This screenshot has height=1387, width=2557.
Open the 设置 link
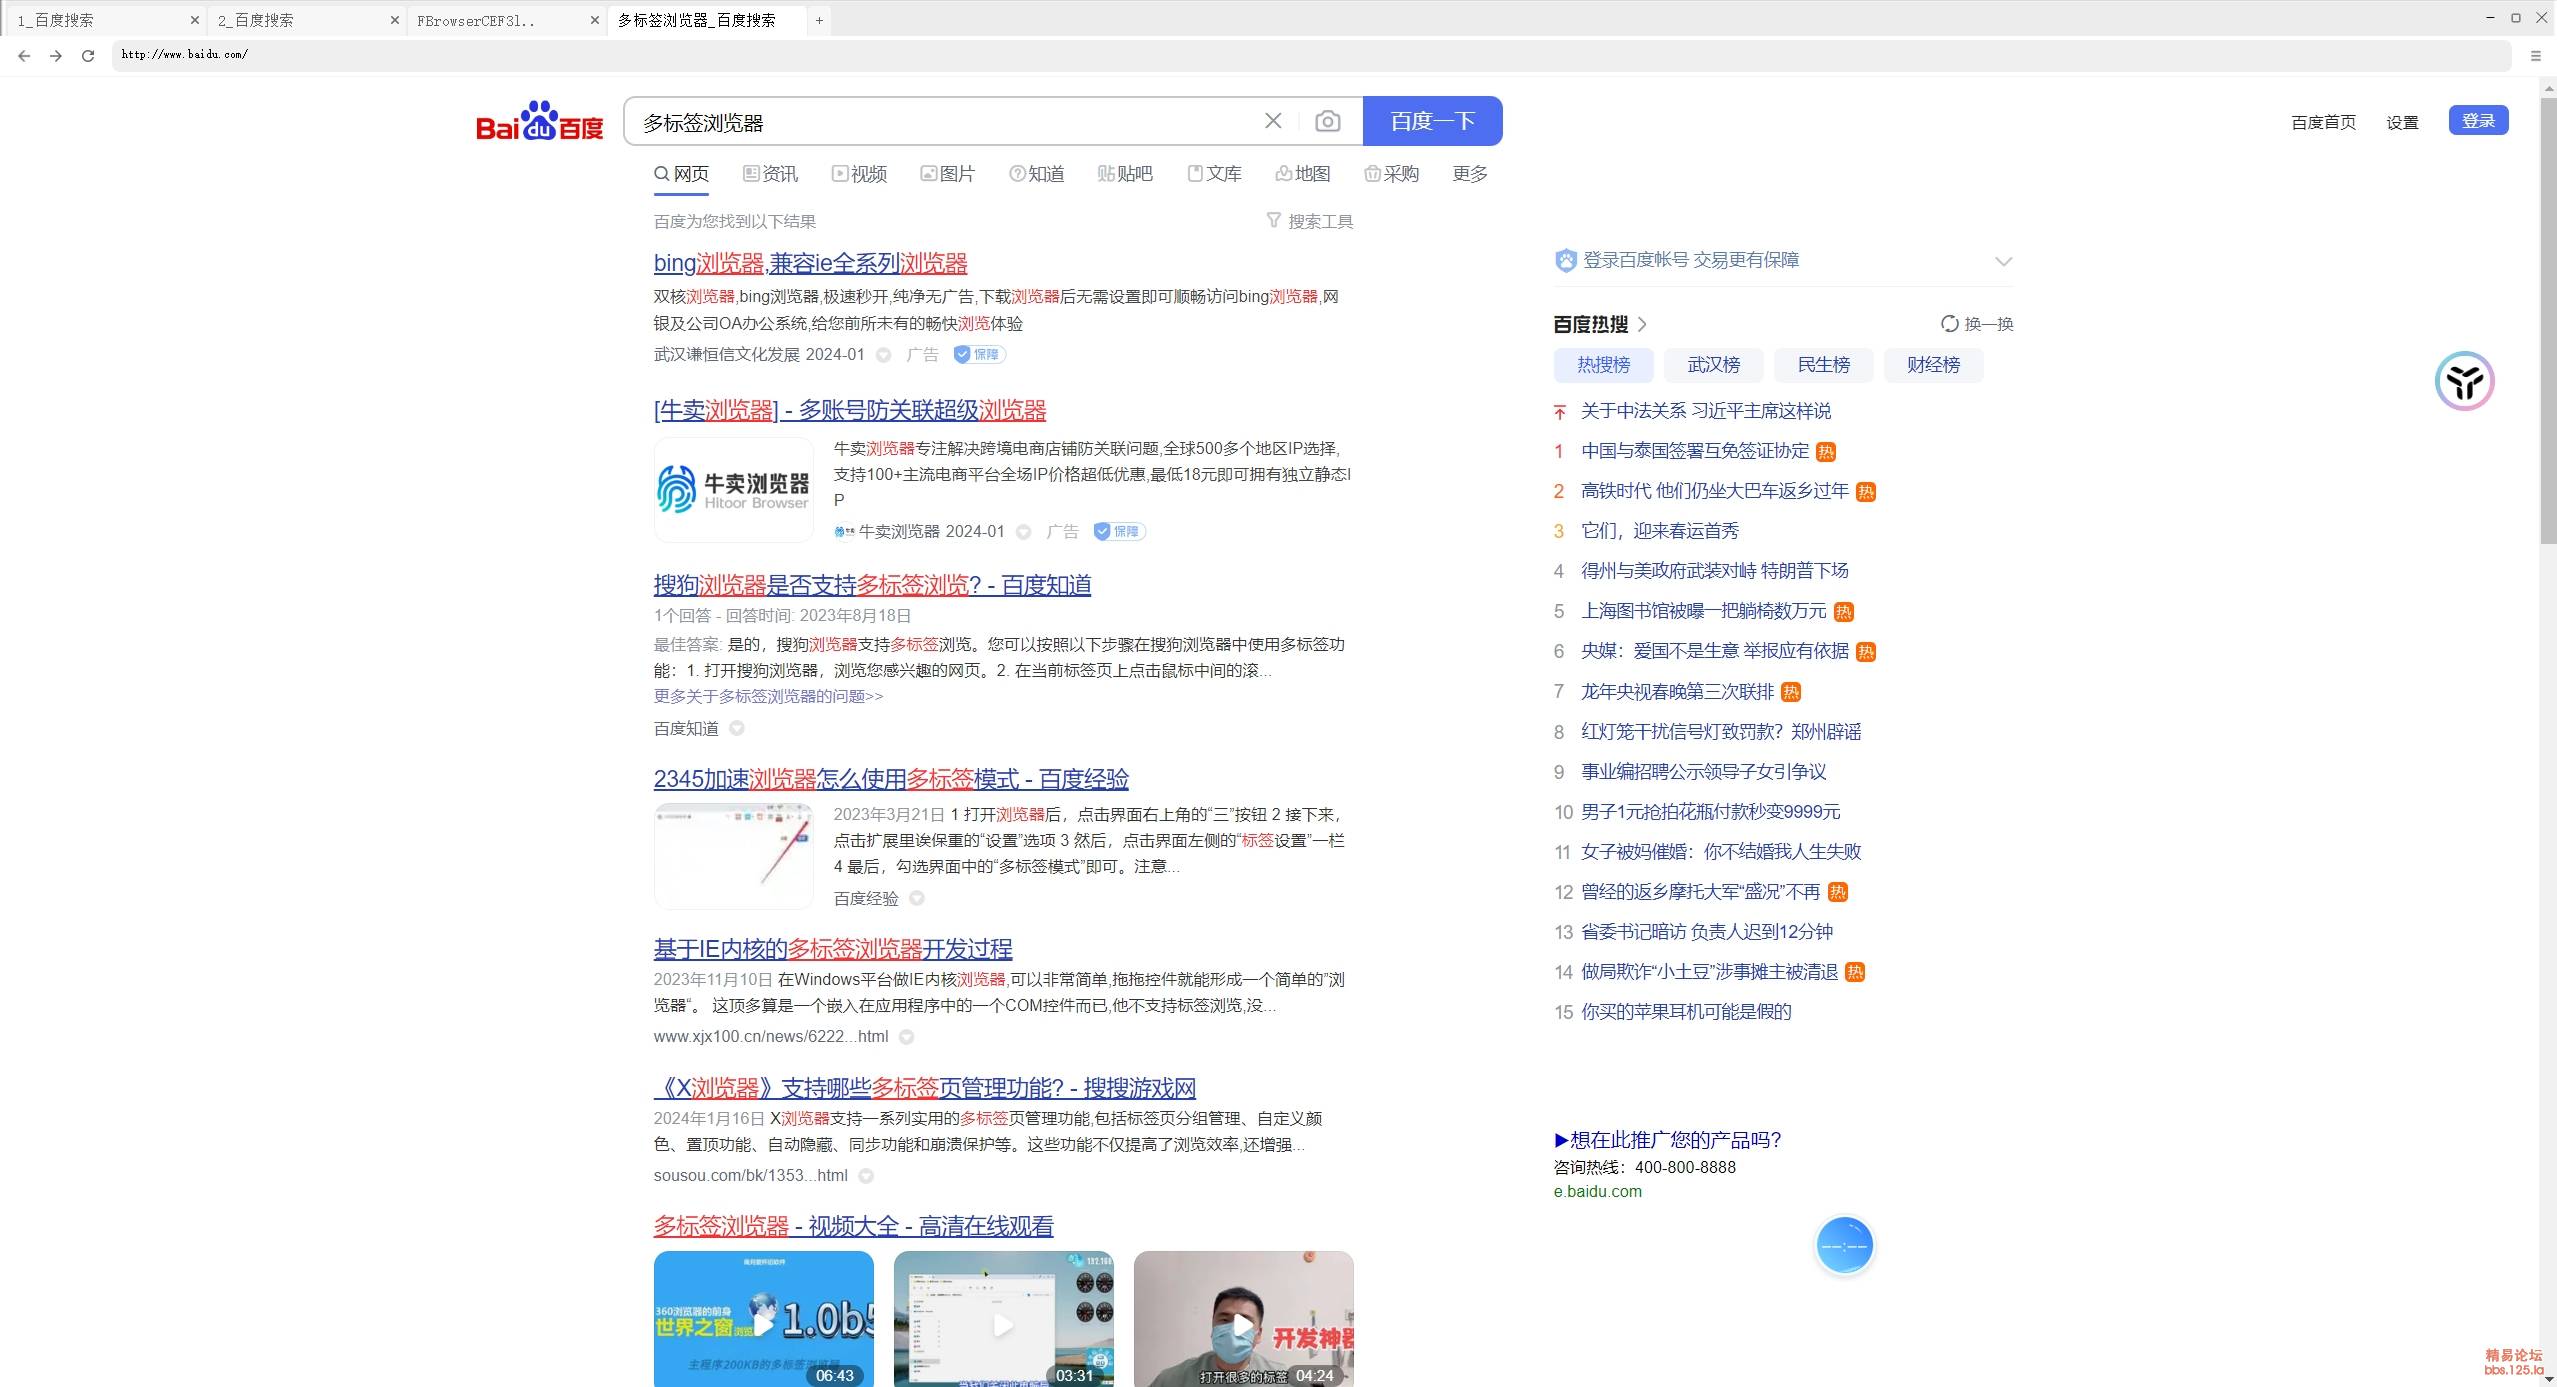2402,123
